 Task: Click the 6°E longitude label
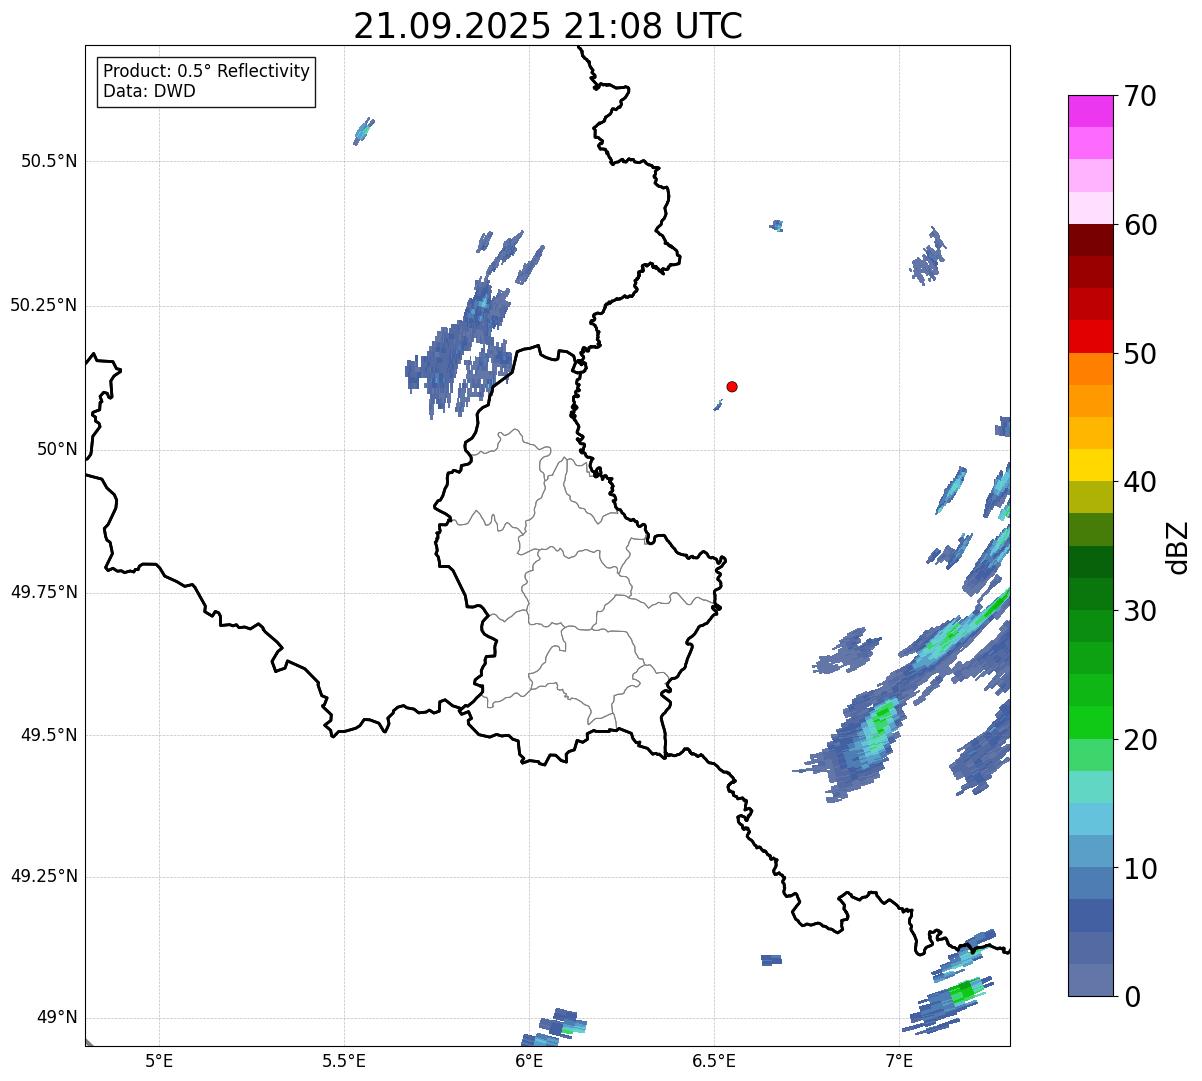(x=529, y=1060)
